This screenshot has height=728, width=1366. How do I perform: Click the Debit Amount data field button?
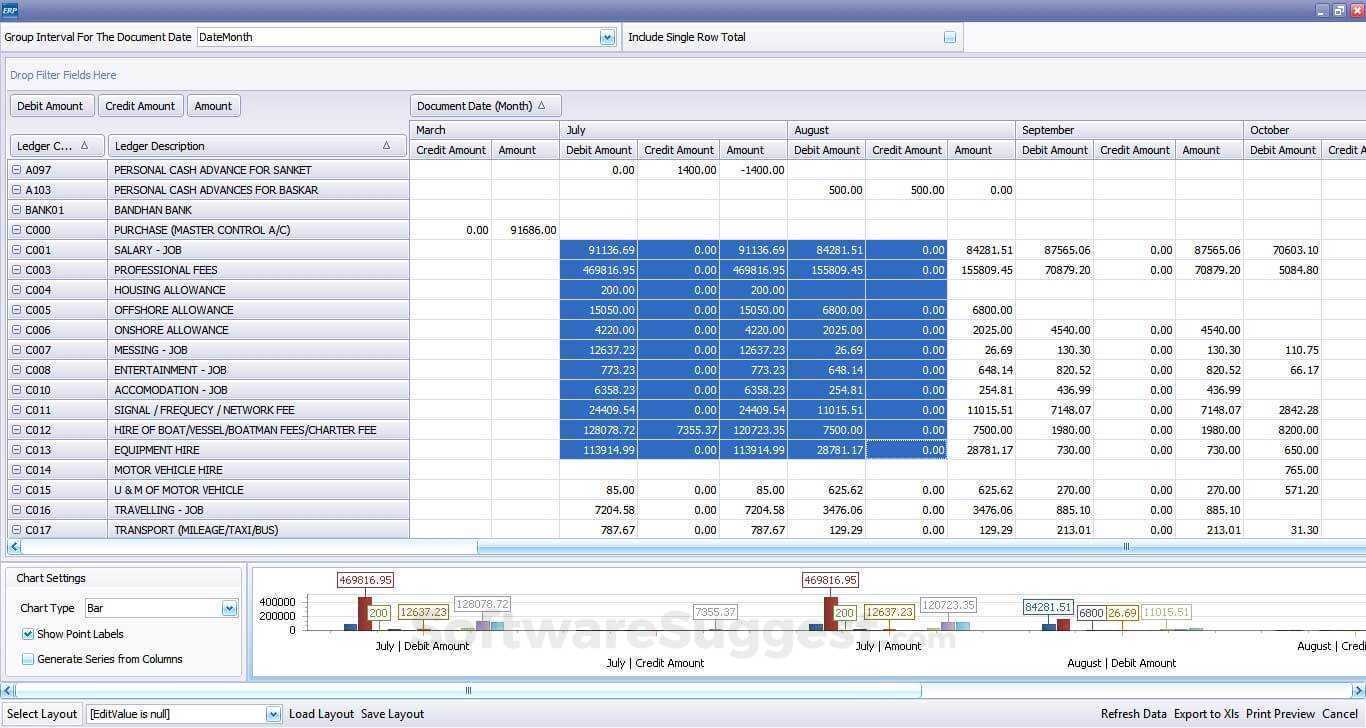point(52,106)
